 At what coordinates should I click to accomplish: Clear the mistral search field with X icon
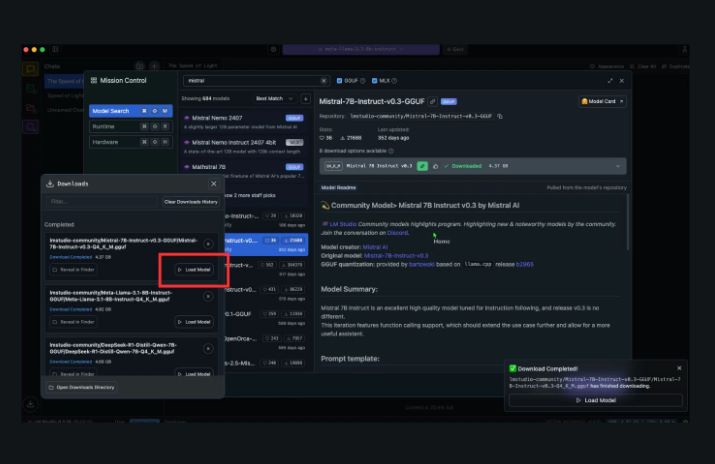point(324,80)
